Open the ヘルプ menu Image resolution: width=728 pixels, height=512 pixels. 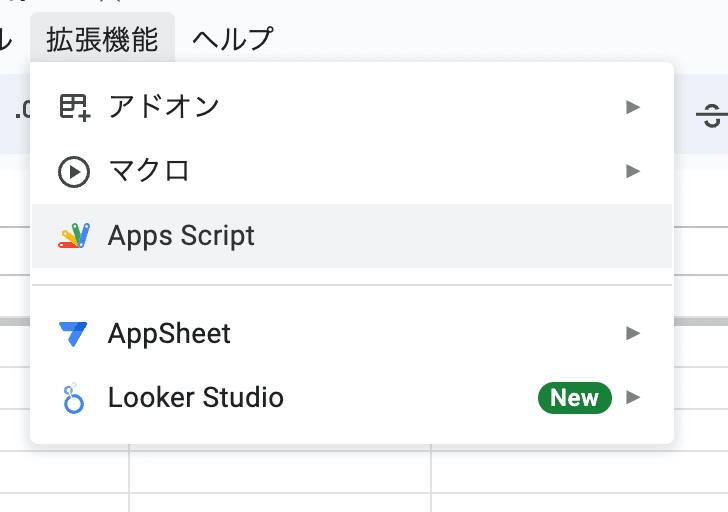click(x=233, y=39)
